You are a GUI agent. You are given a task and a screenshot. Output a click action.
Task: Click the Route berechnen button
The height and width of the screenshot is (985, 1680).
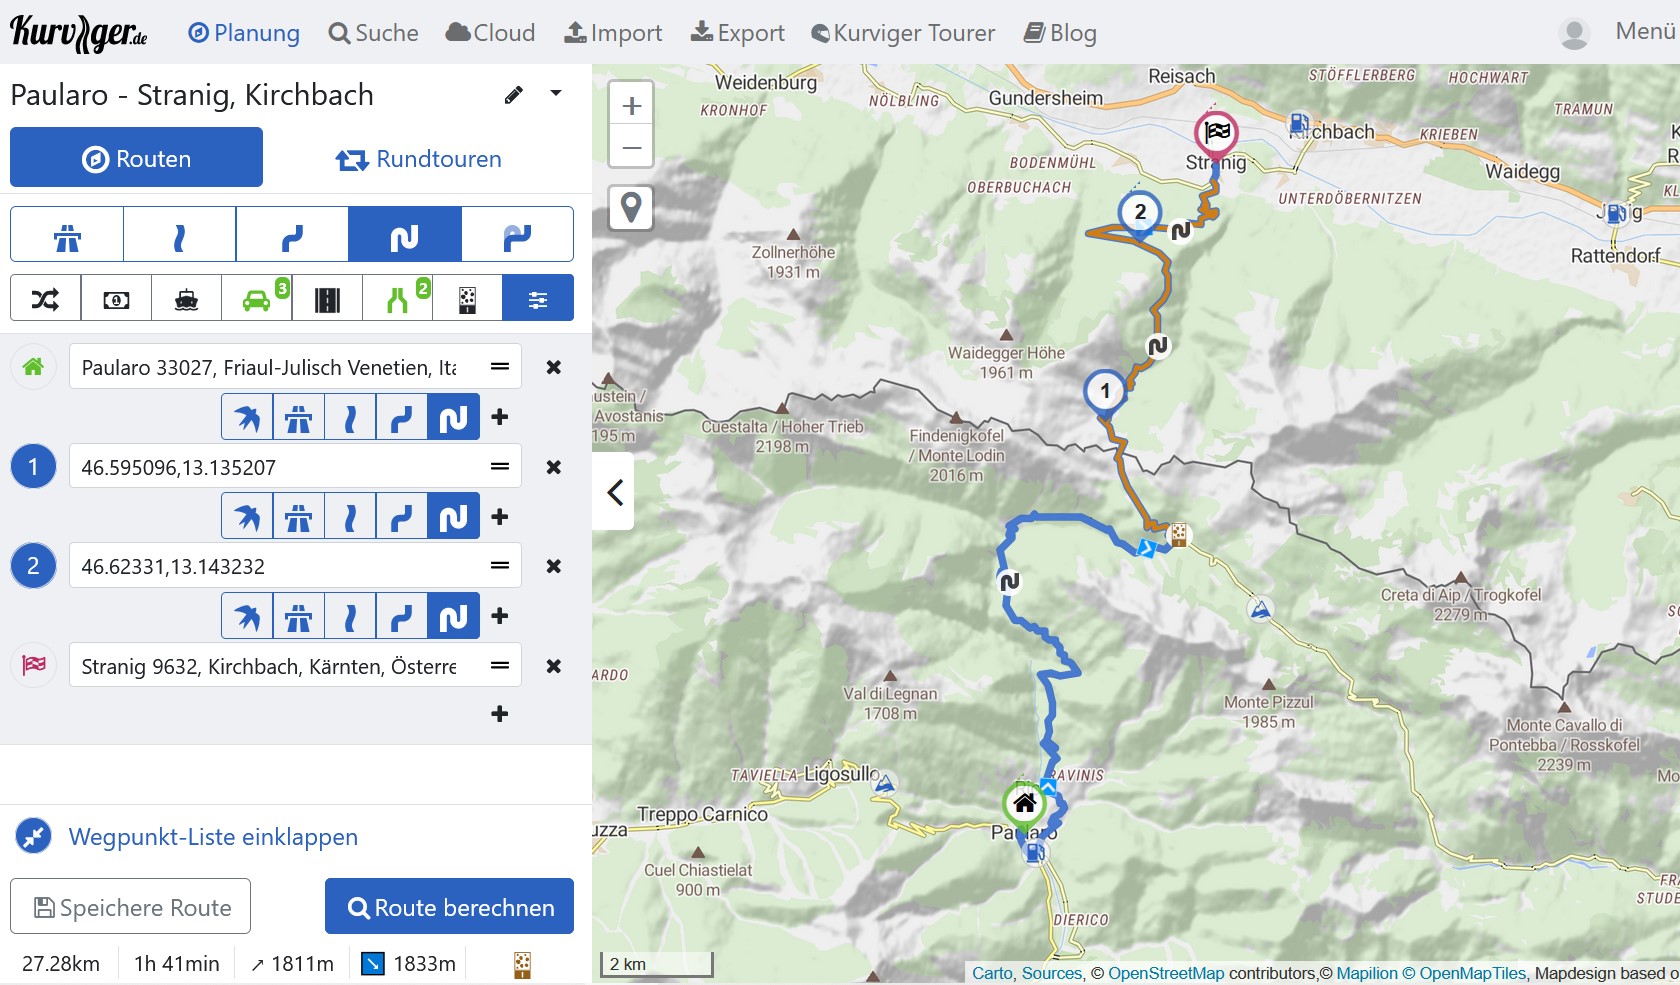pos(450,907)
